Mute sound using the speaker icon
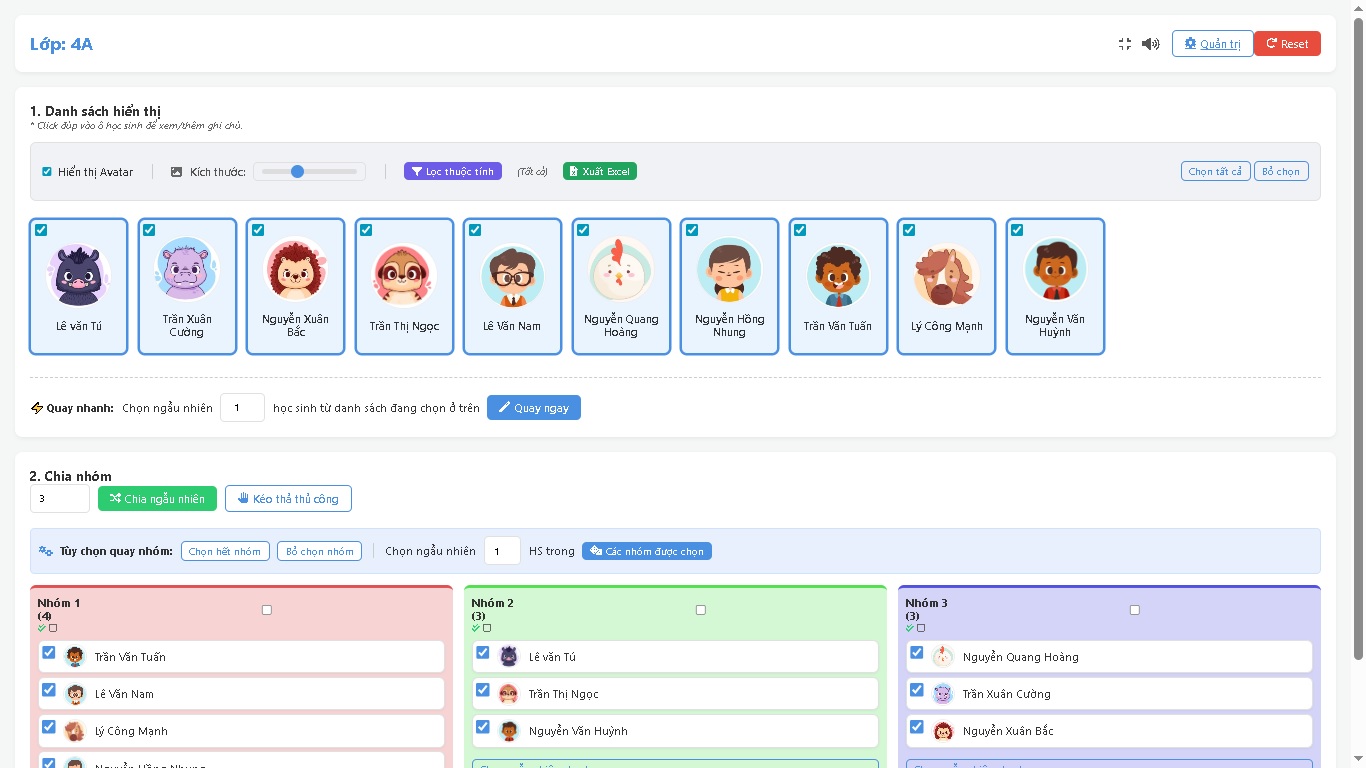1366x768 pixels. (1151, 44)
